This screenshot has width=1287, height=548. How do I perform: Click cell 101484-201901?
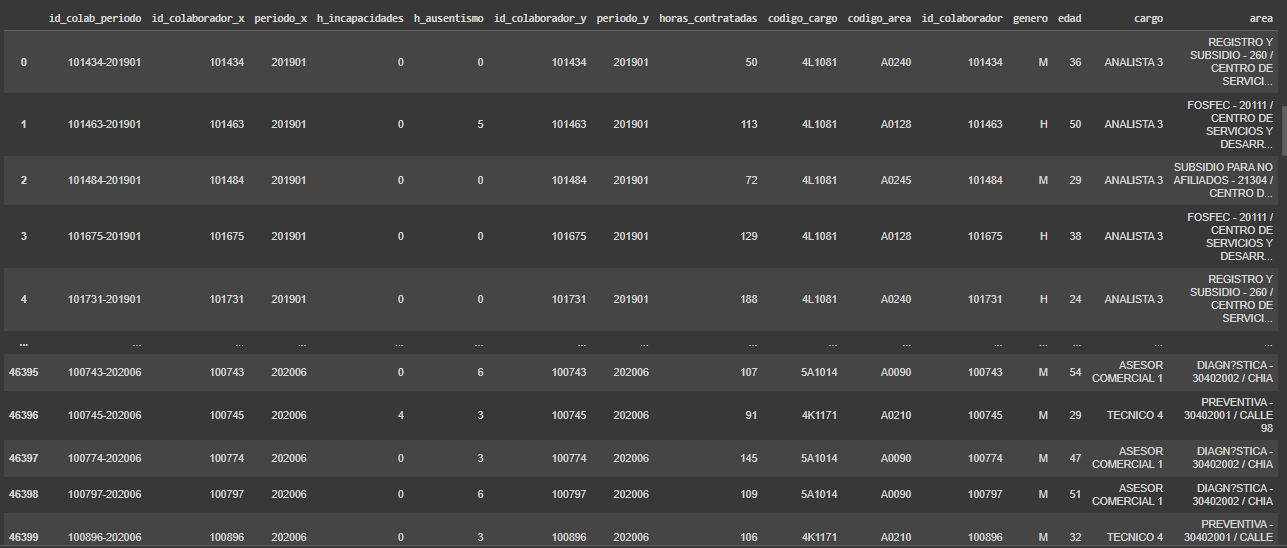point(105,180)
